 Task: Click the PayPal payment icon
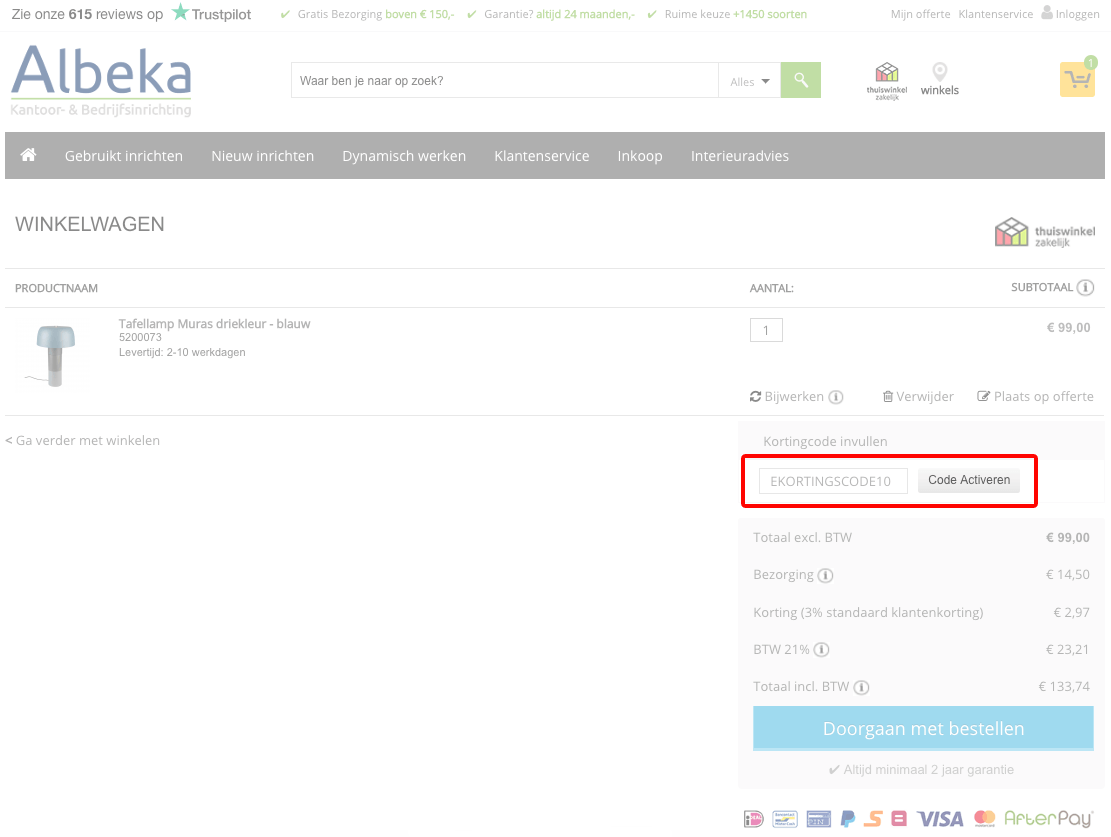coord(847,819)
